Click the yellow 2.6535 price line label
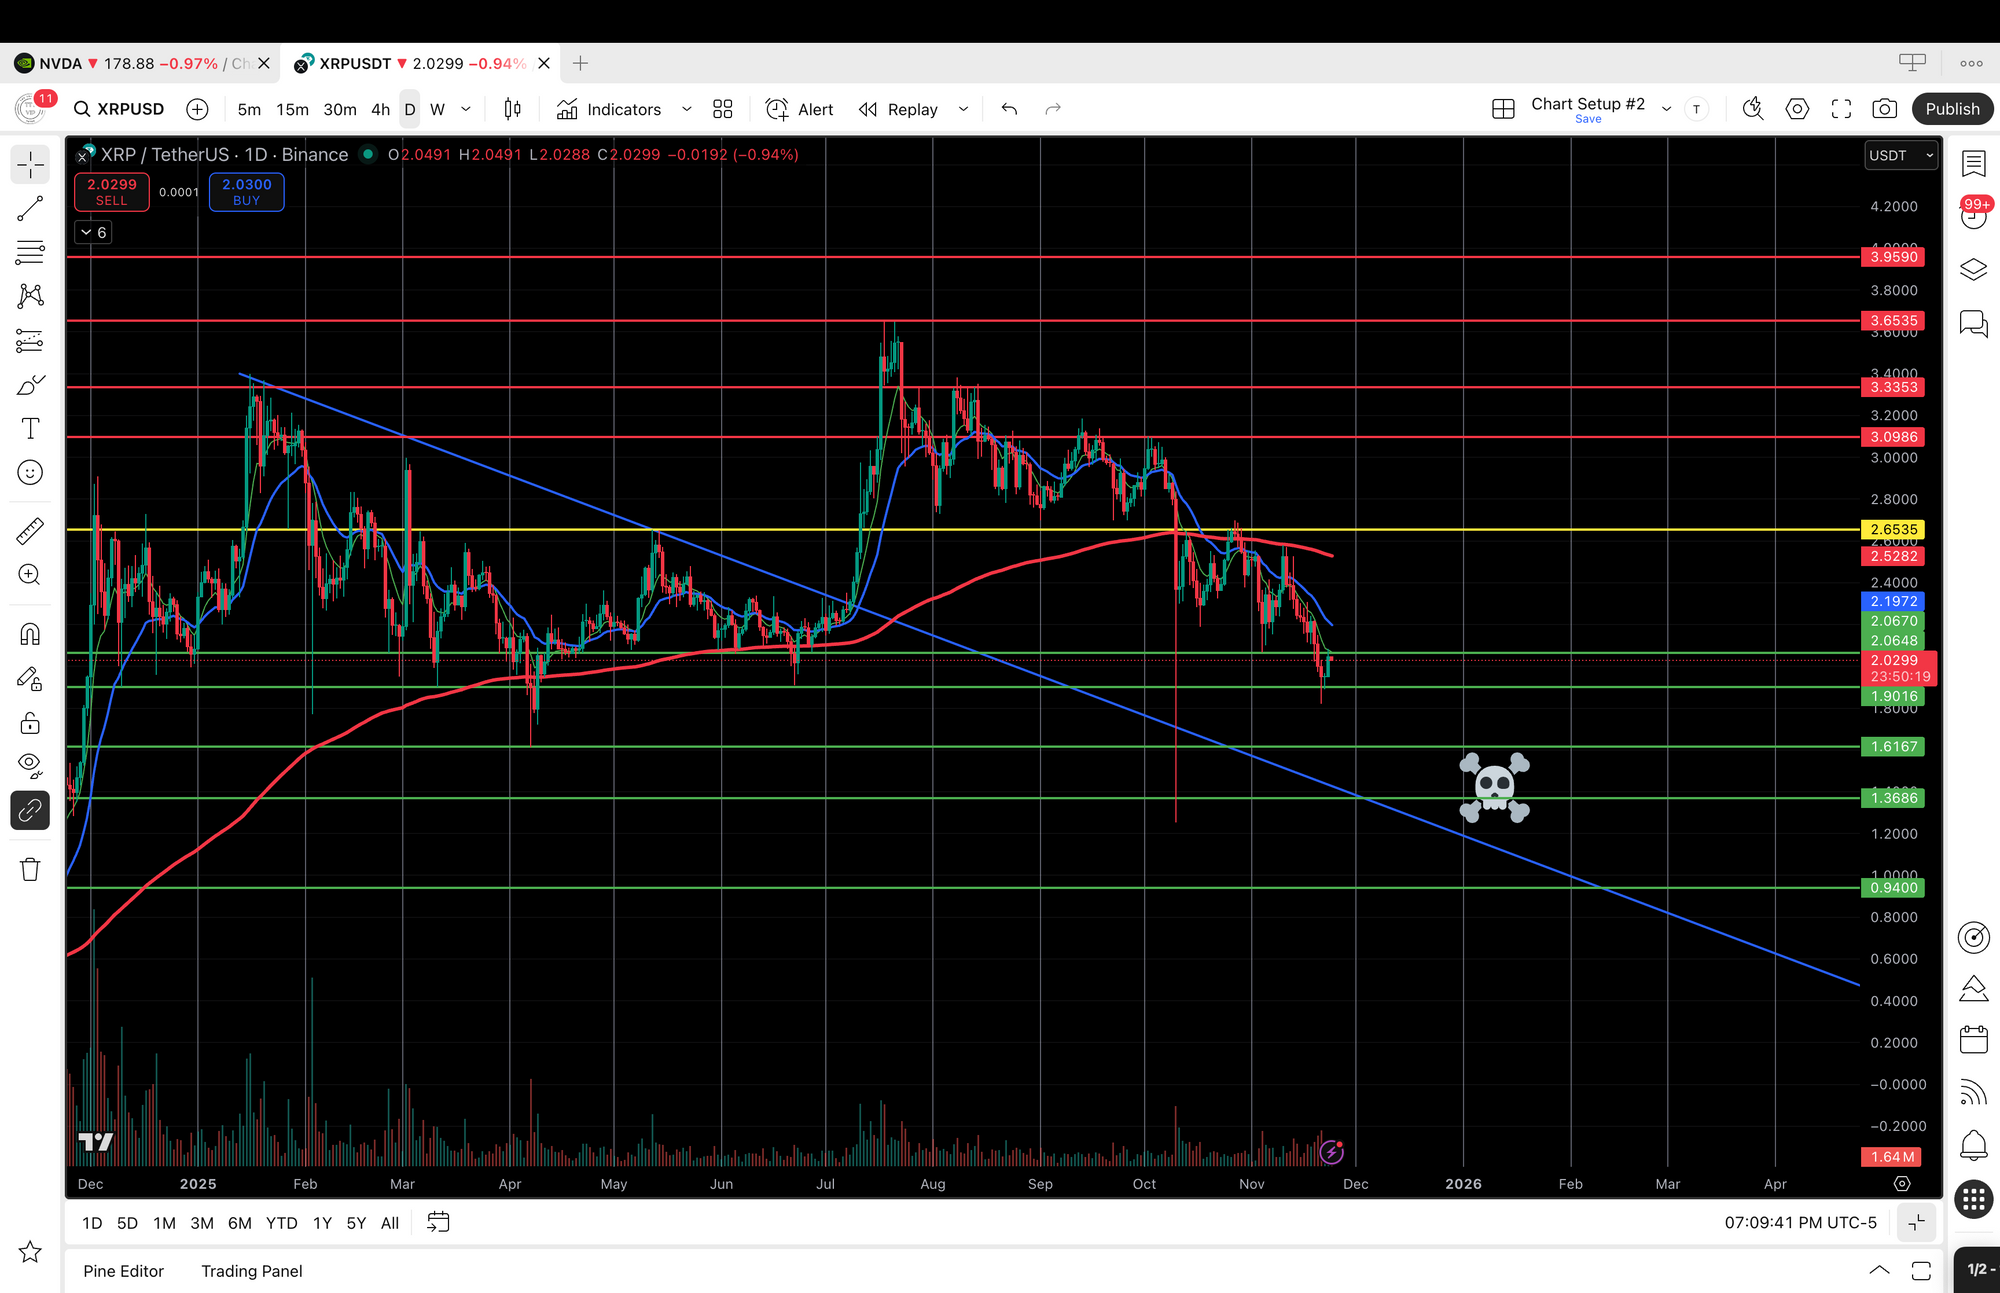This screenshot has height=1293, width=2000. coord(1893,529)
